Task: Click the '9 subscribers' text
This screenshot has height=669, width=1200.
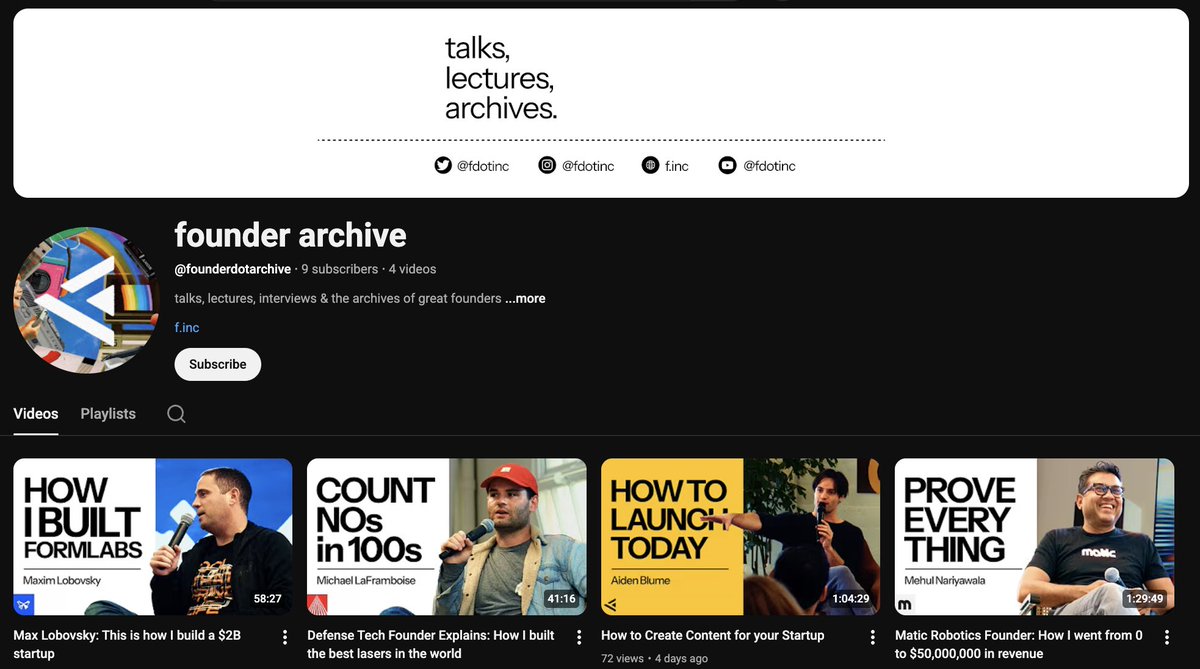Action: 340,269
